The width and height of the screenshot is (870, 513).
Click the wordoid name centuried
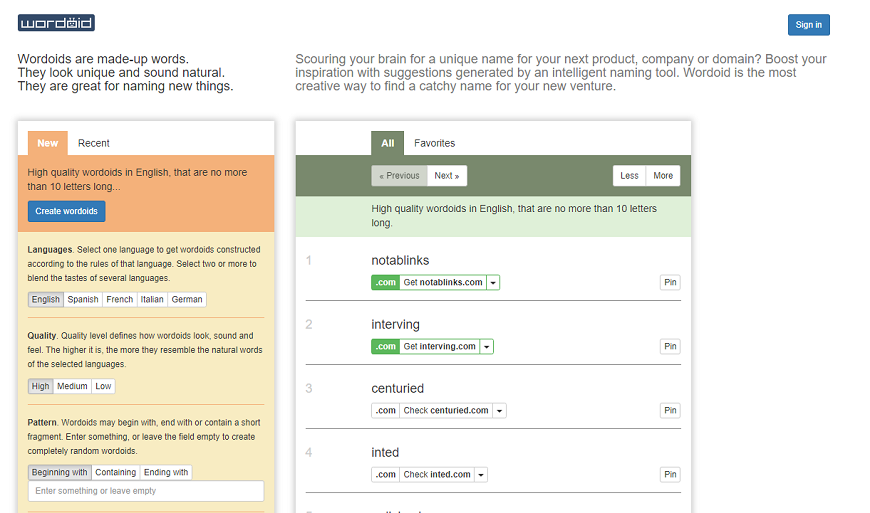tap(397, 389)
